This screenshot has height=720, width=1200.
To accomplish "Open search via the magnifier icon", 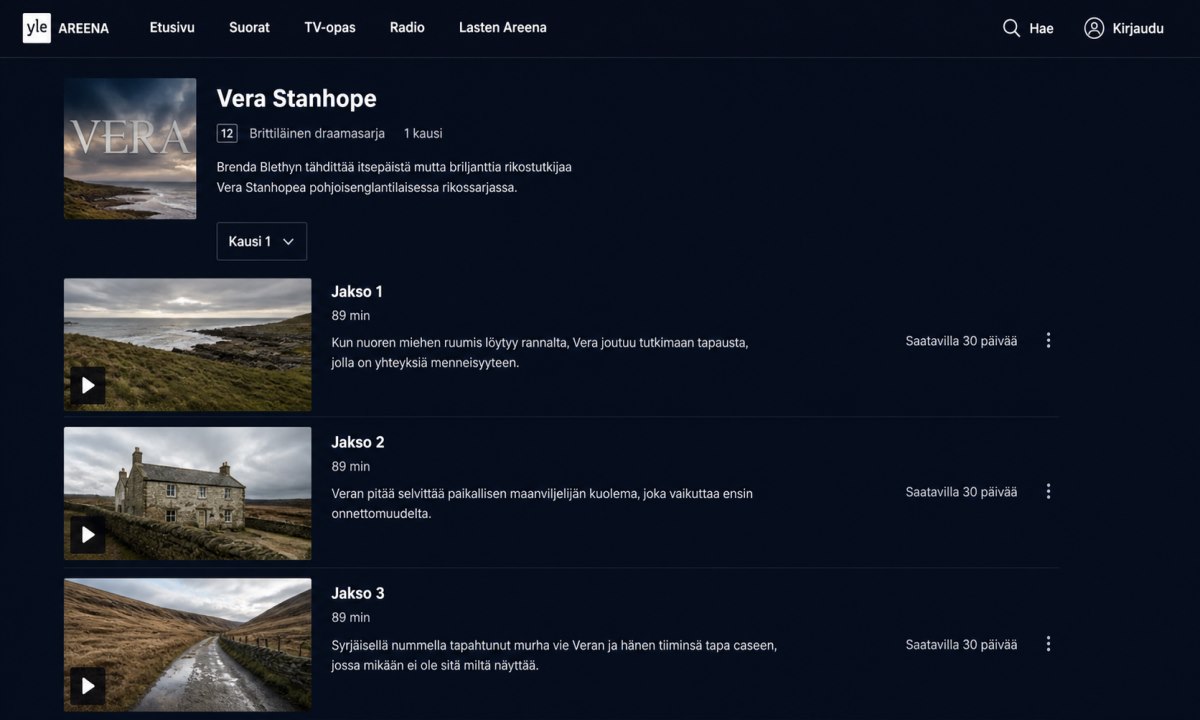I will [1011, 28].
